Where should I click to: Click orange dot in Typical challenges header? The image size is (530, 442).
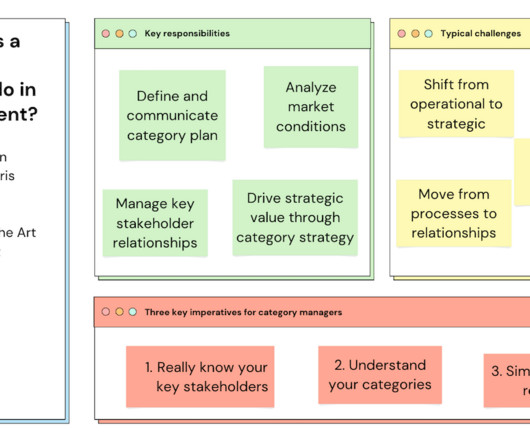pos(415,33)
